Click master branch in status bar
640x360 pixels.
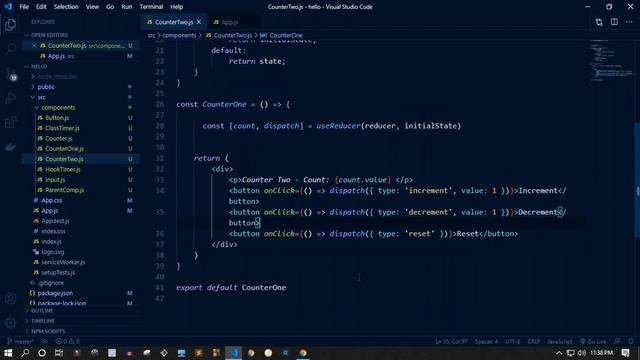pyautogui.click(x=20, y=341)
